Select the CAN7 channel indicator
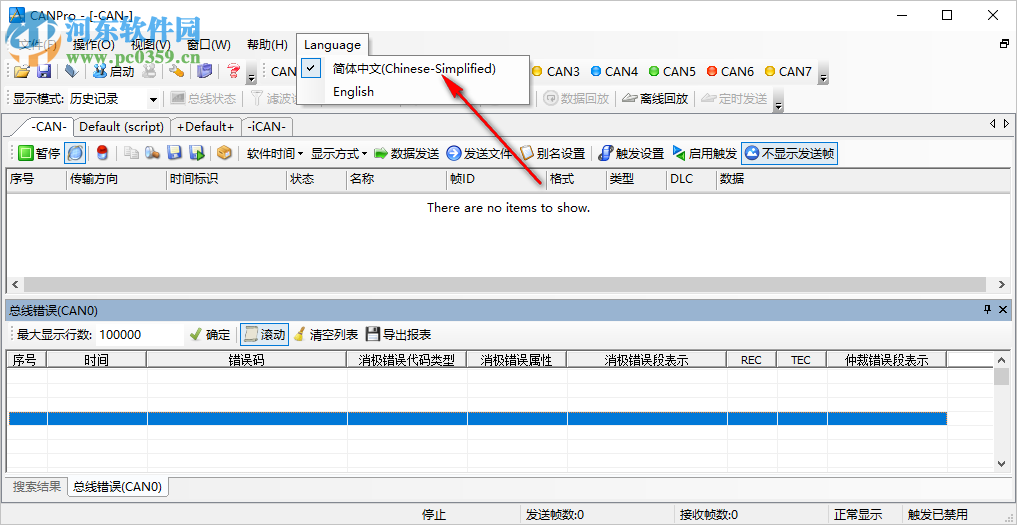The image size is (1017, 525). pos(788,71)
